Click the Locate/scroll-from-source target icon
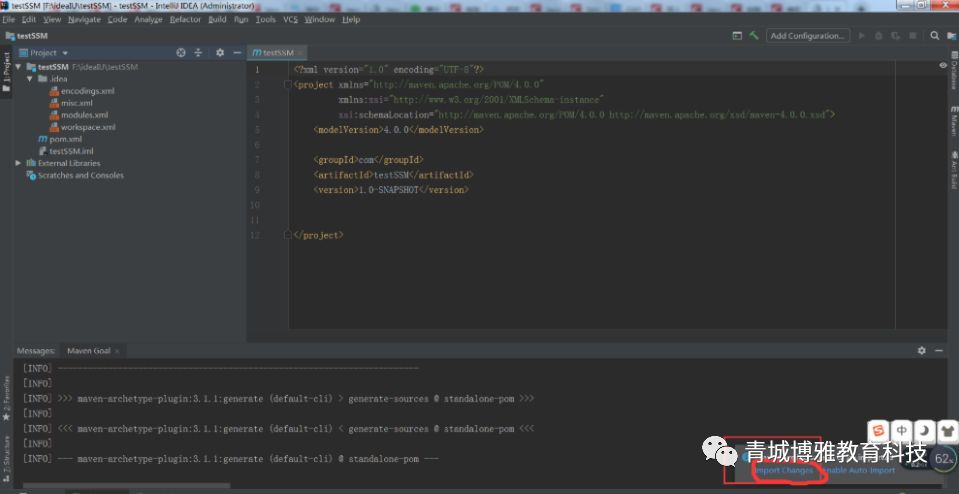 tap(180, 53)
